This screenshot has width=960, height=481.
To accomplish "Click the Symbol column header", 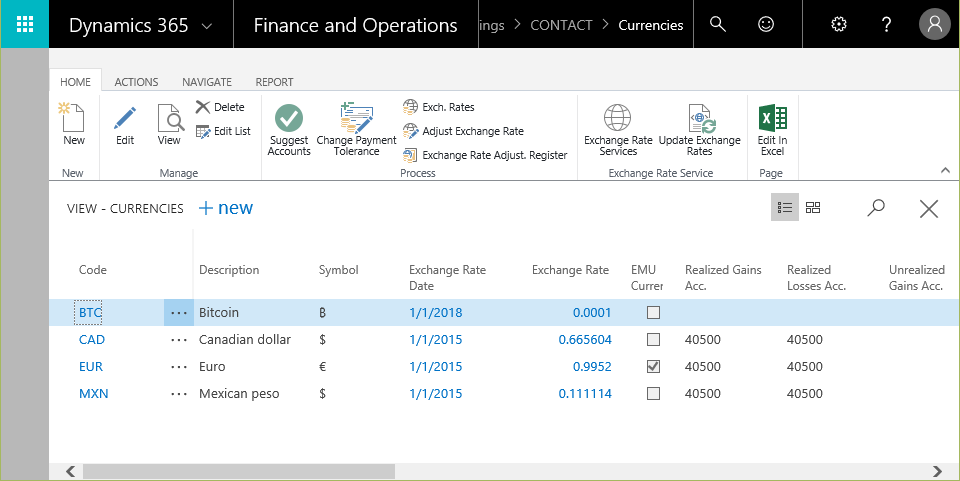I will pyautogui.click(x=339, y=270).
